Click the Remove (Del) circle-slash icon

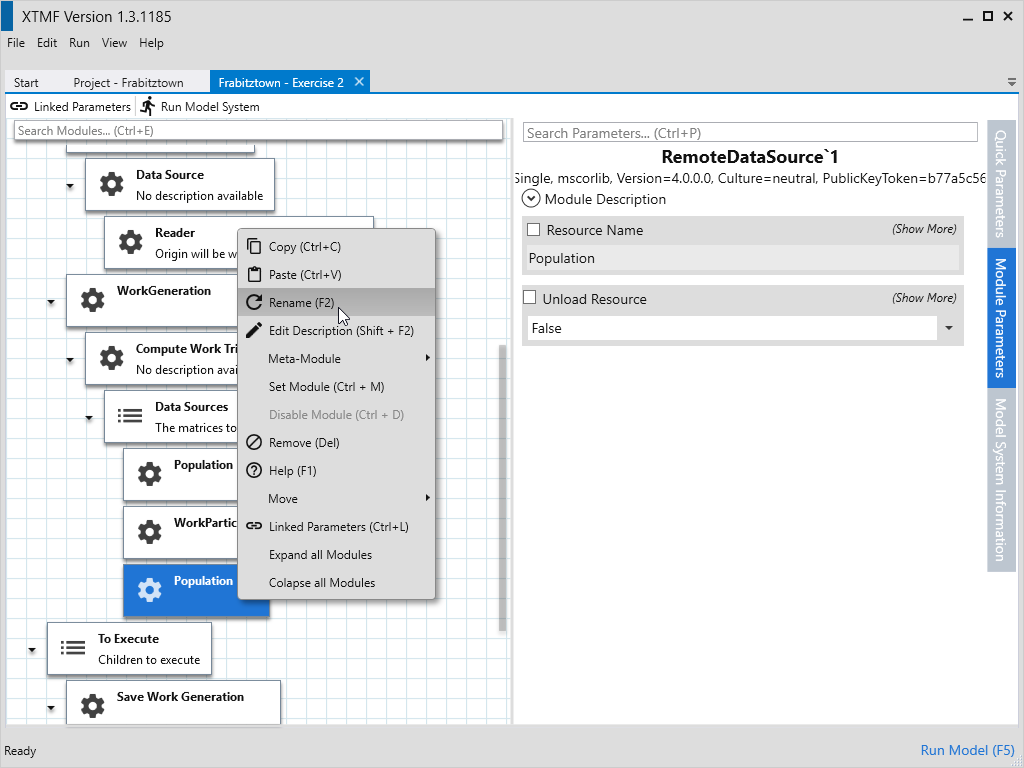(x=254, y=443)
